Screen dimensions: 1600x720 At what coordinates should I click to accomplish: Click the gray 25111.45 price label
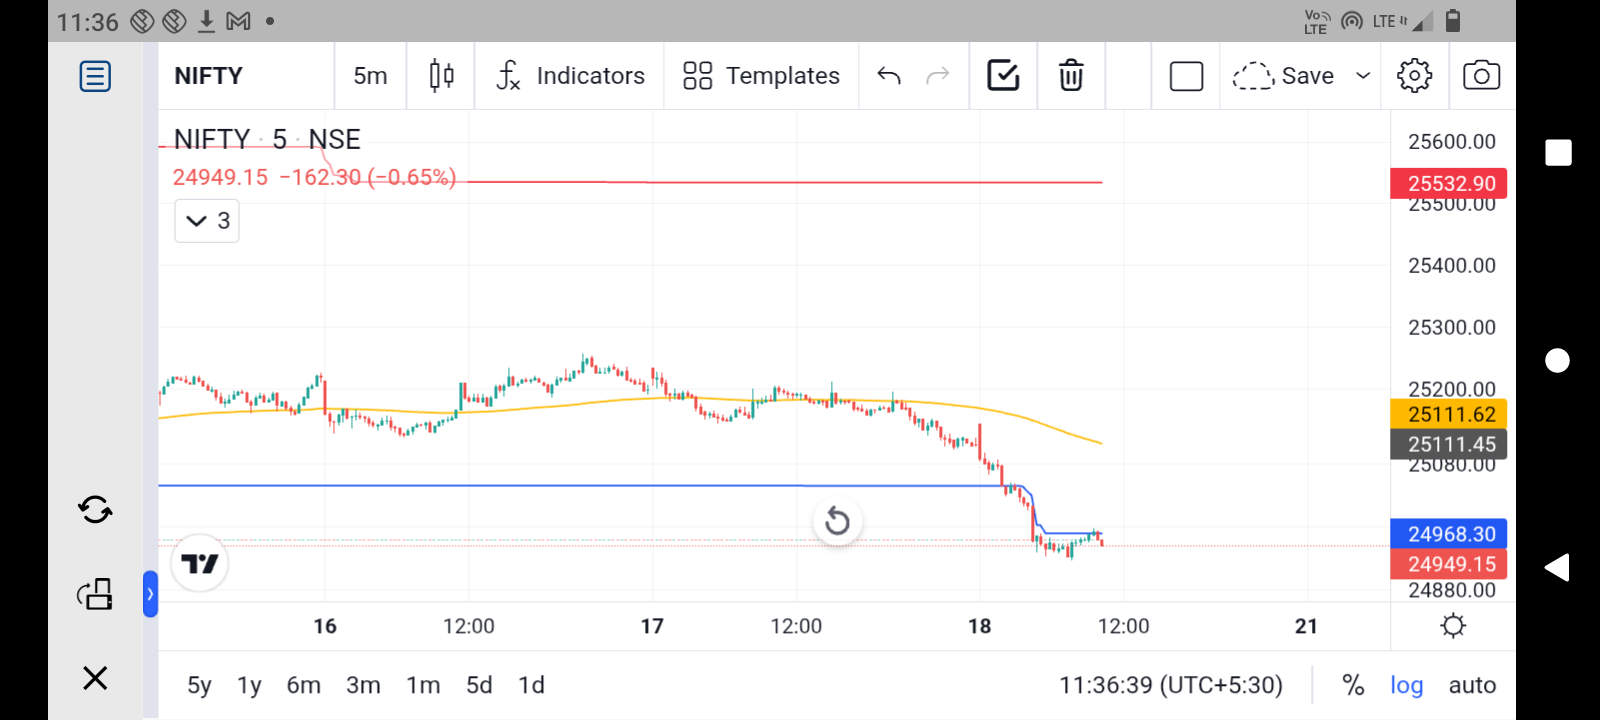1449,444
